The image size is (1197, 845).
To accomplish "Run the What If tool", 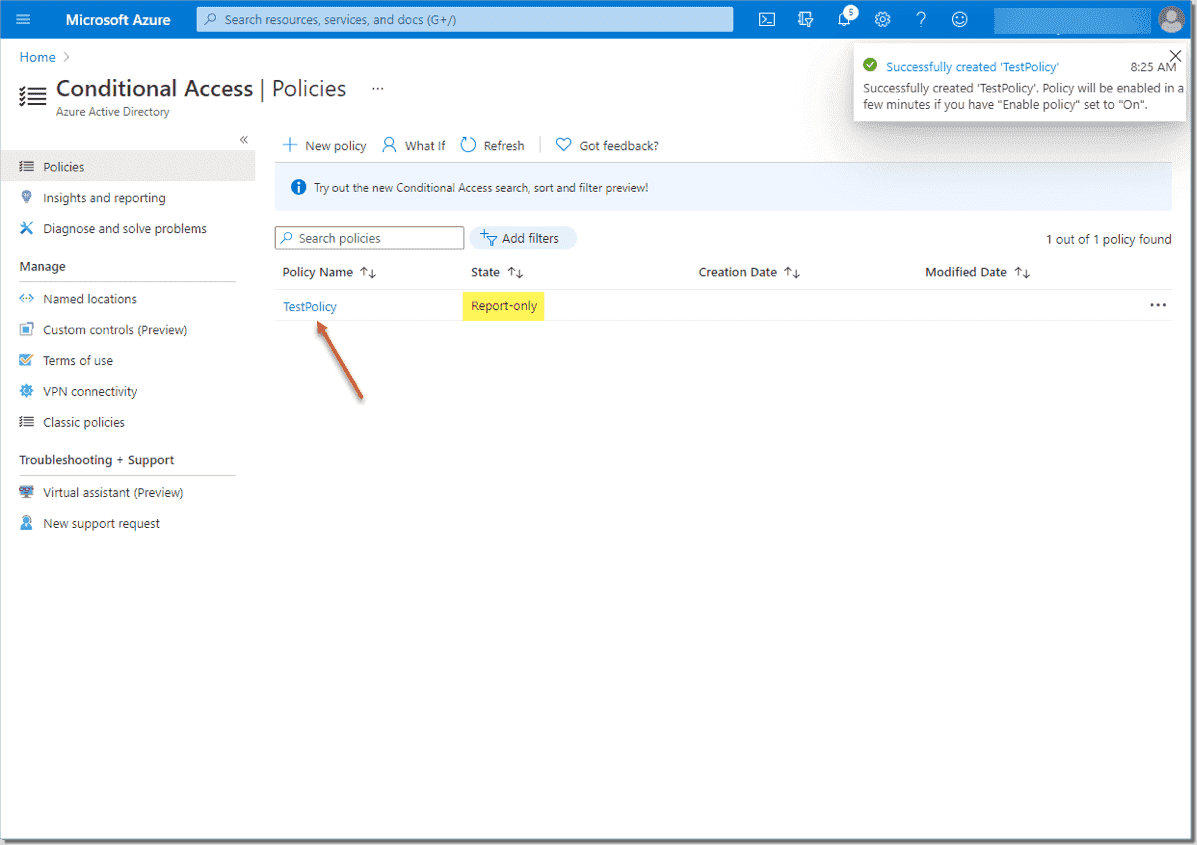I will tap(413, 145).
